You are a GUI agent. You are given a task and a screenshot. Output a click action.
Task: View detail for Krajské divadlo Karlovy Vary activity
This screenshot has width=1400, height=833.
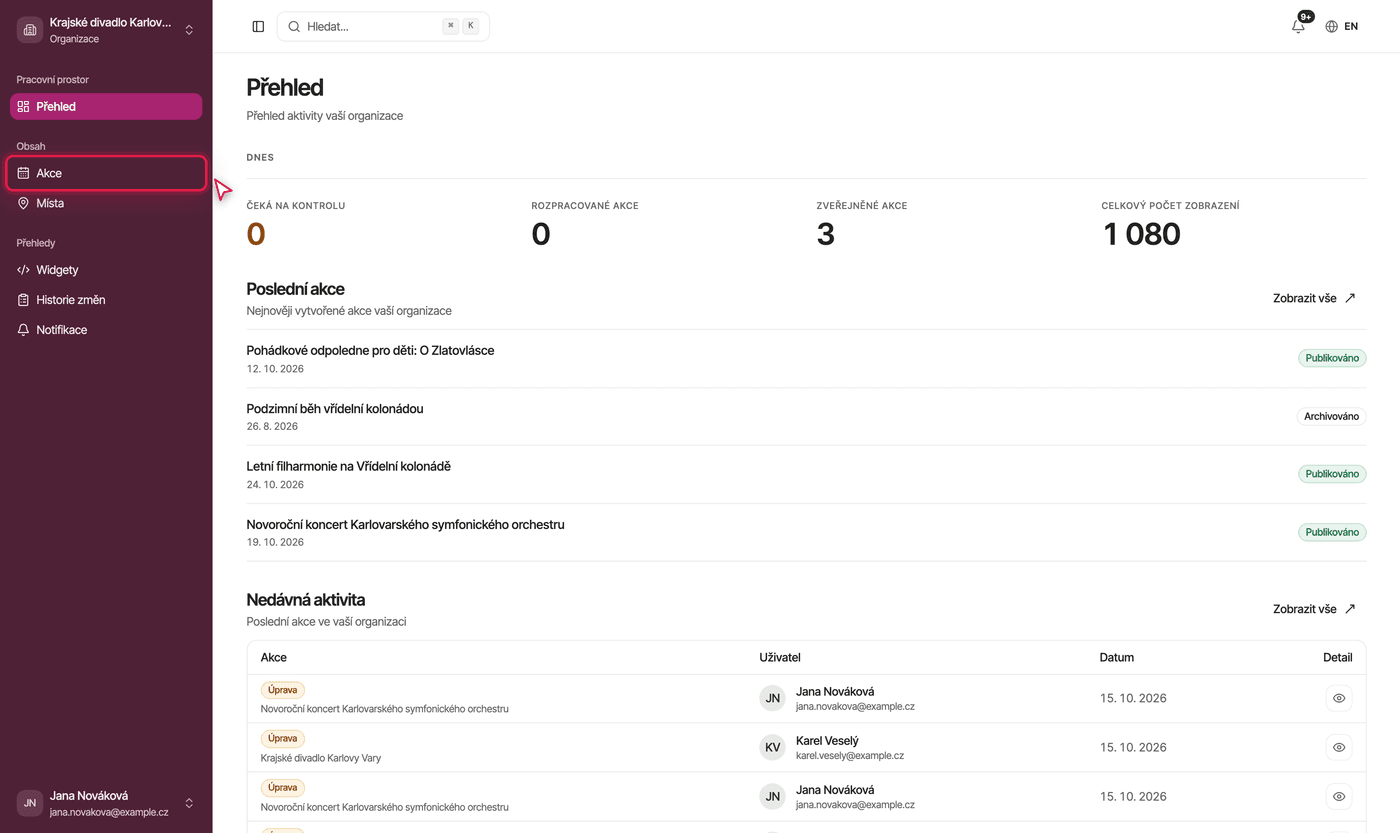(1339, 747)
